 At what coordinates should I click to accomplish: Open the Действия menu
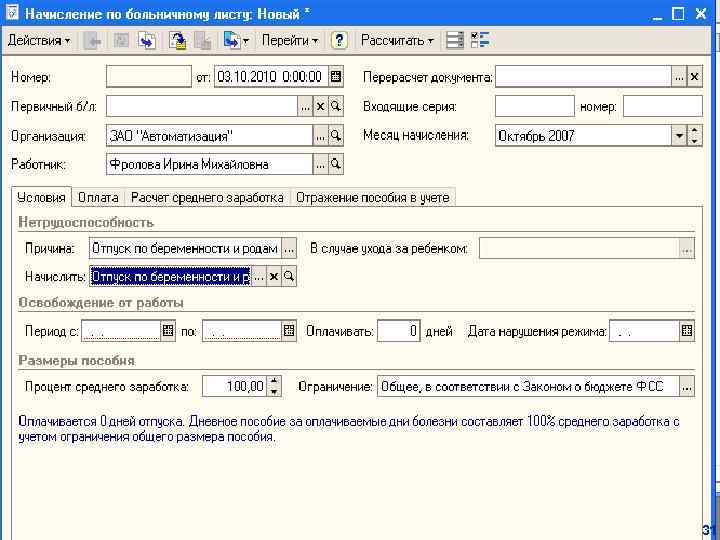tap(39, 40)
